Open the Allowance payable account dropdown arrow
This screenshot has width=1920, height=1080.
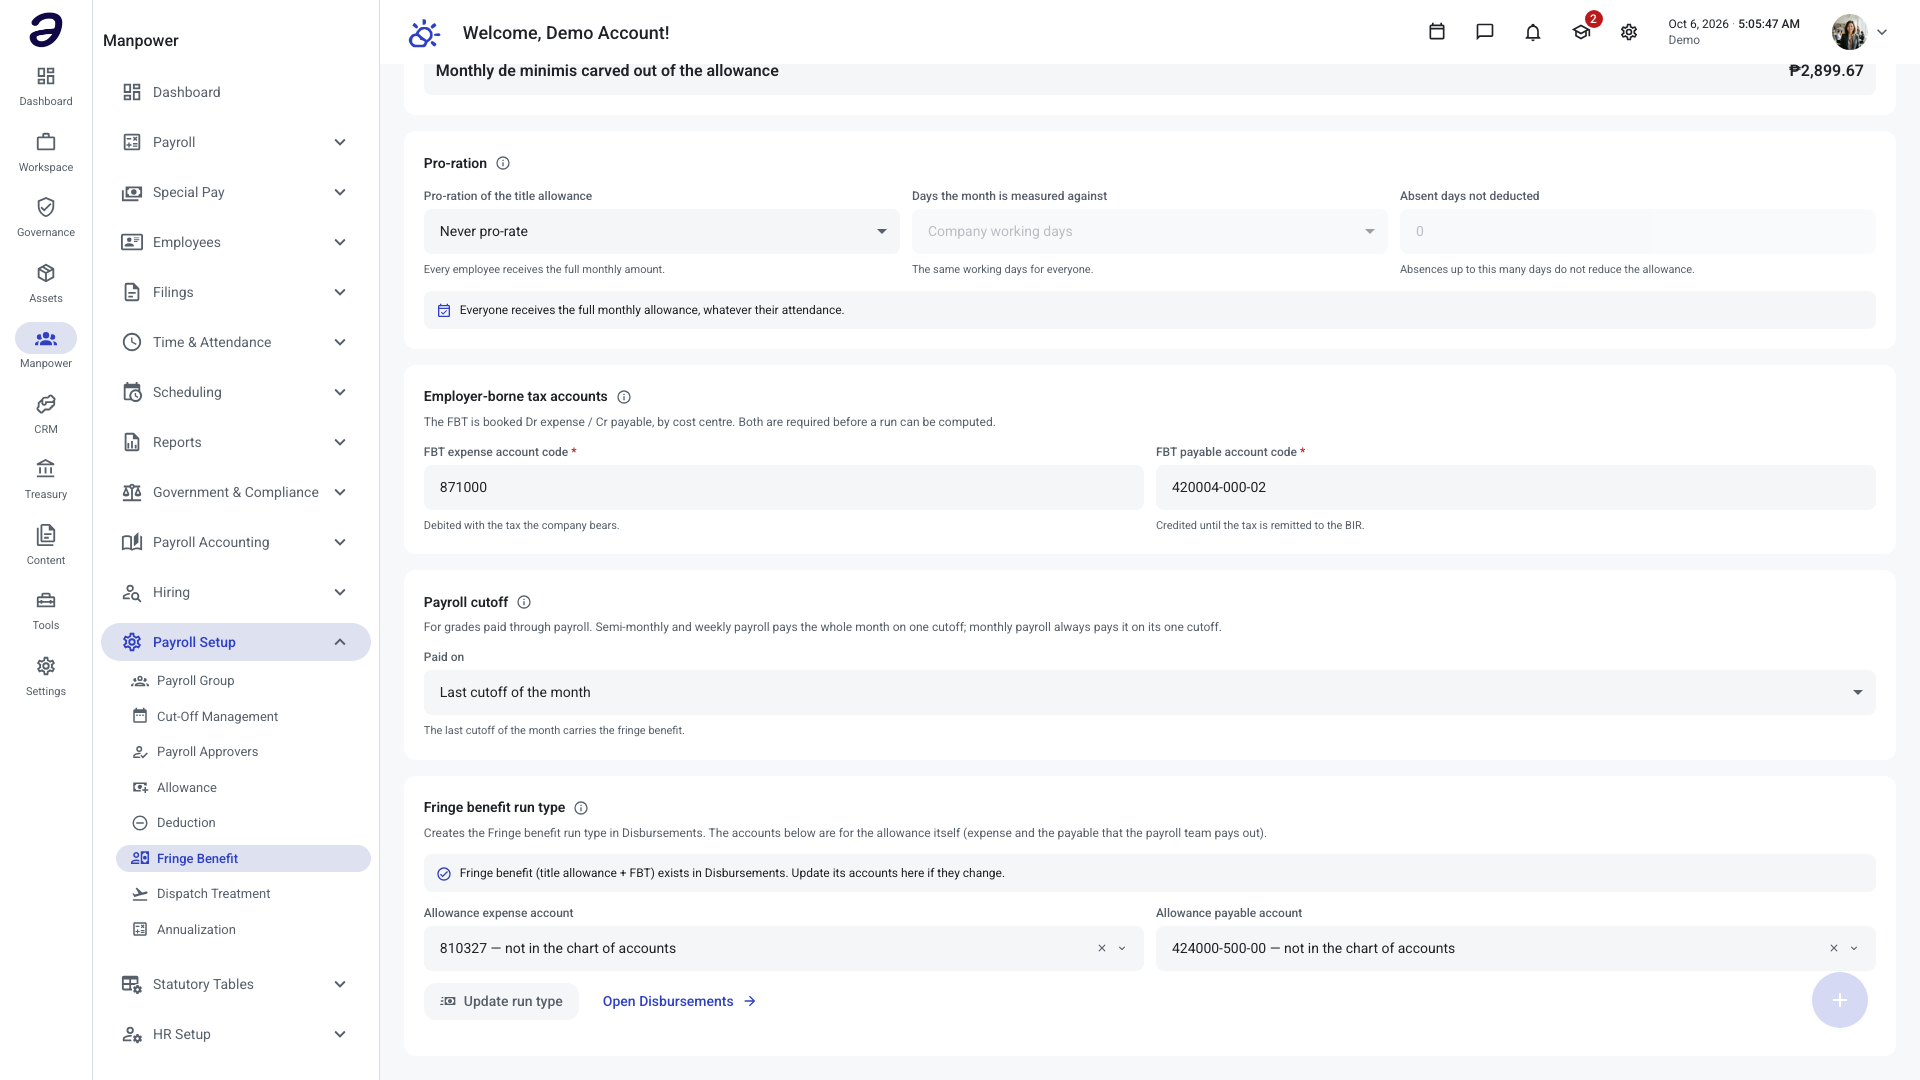(x=1854, y=948)
